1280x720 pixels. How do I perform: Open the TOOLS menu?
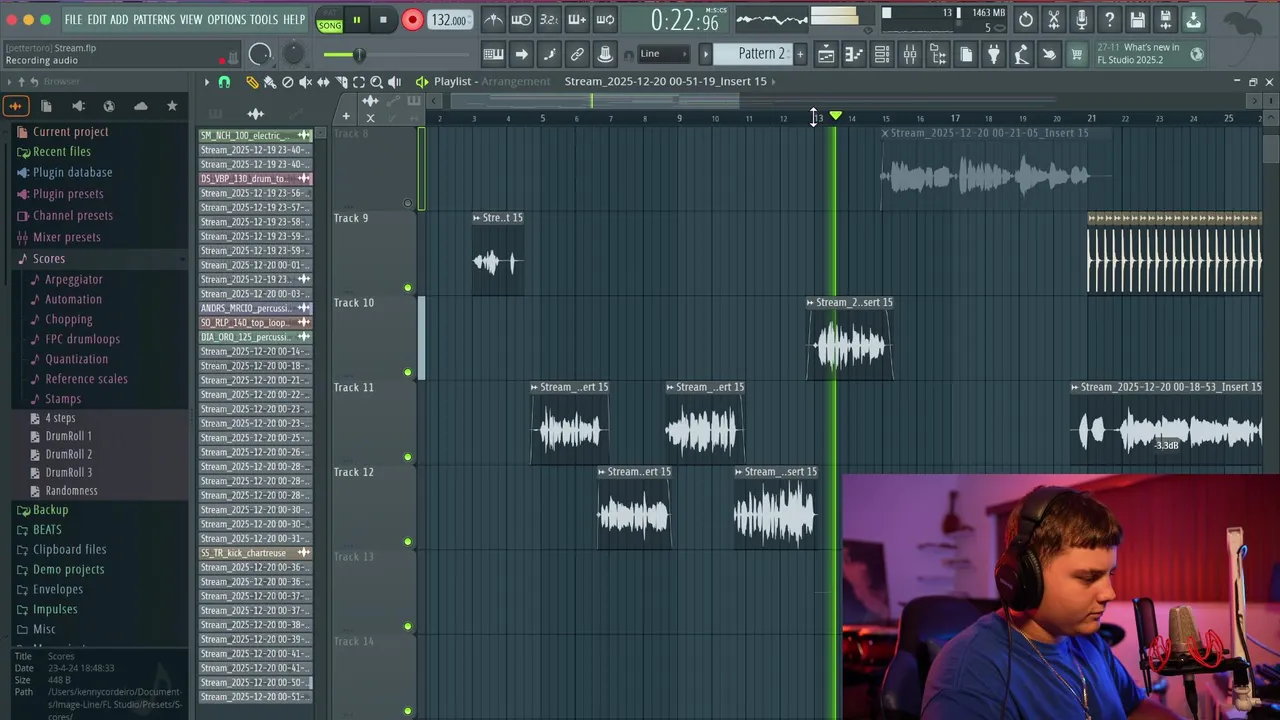coord(264,20)
